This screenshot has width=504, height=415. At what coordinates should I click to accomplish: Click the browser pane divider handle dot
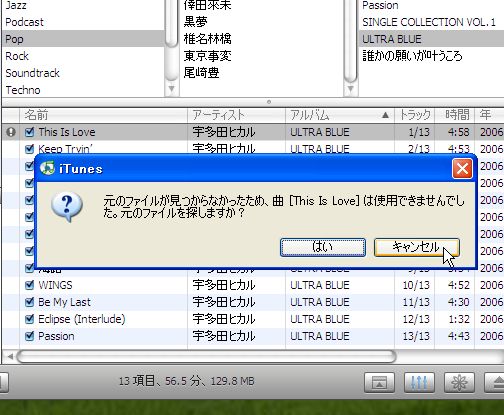(x=269, y=102)
